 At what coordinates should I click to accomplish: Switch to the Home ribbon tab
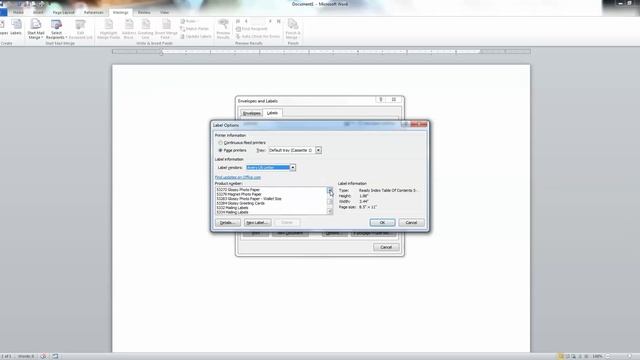click(x=18, y=13)
